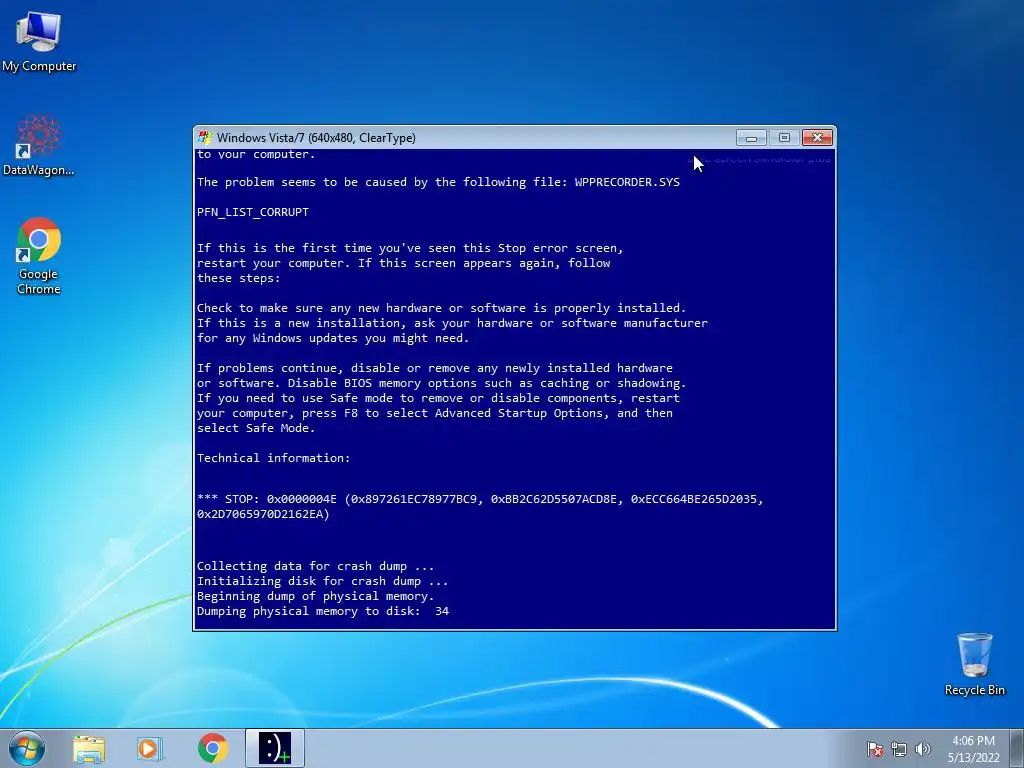Open Windows Explorer from the taskbar
Screen dimensions: 1024x768
click(89, 748)
